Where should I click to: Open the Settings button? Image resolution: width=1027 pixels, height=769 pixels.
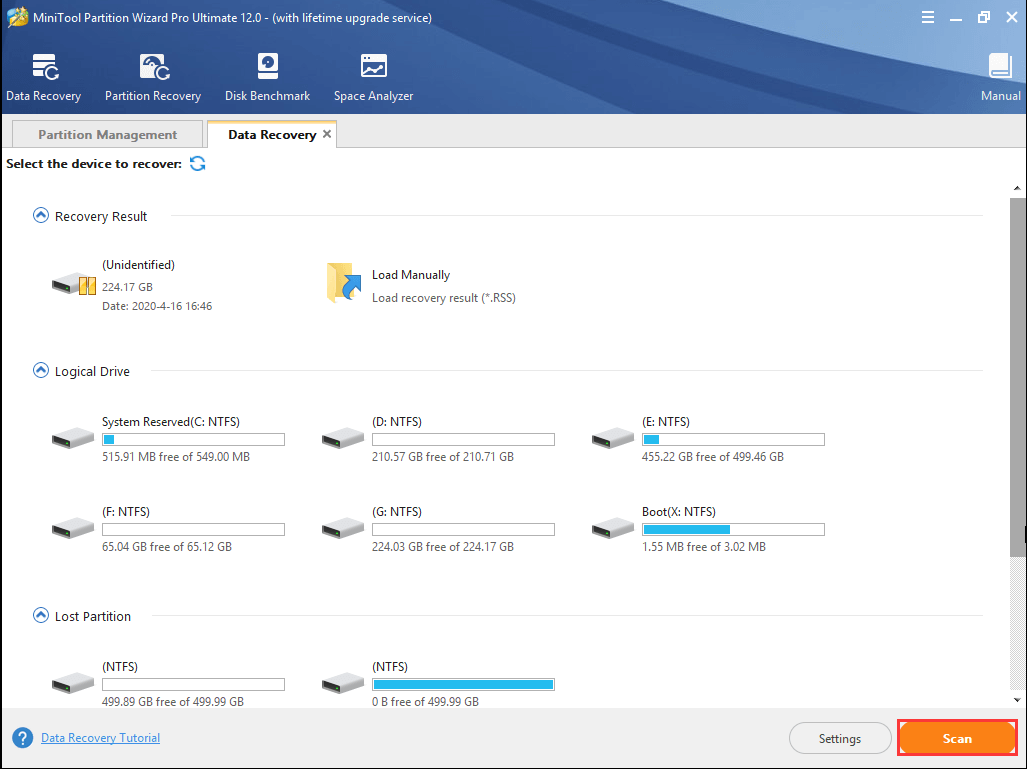839,738
